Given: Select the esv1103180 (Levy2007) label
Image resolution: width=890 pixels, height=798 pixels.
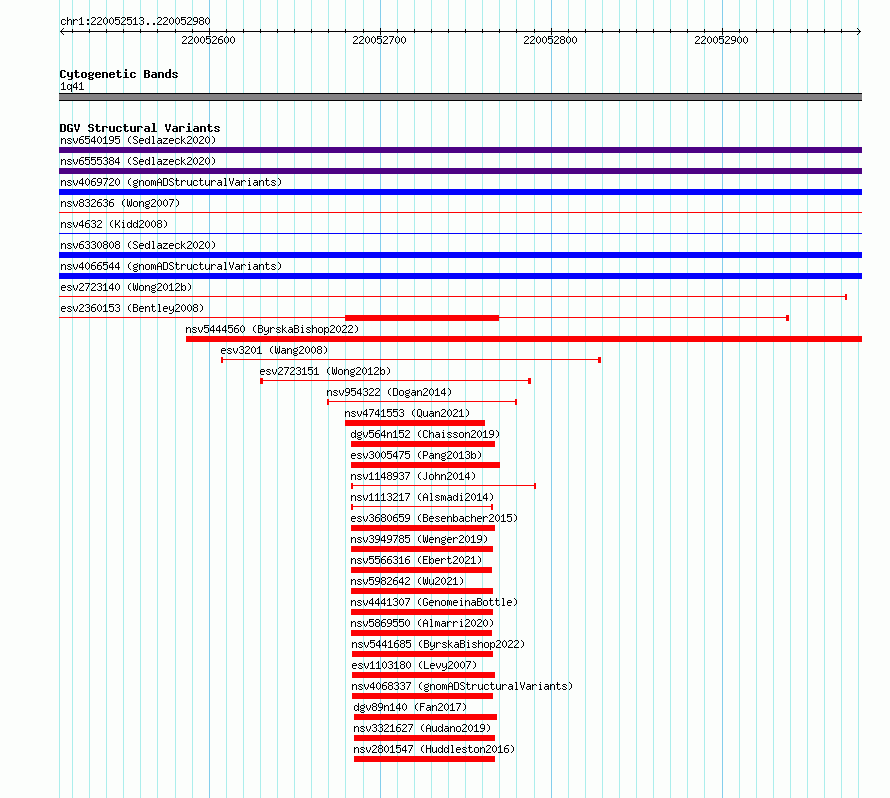Looking at the screenshot, I should pos(414,665).
